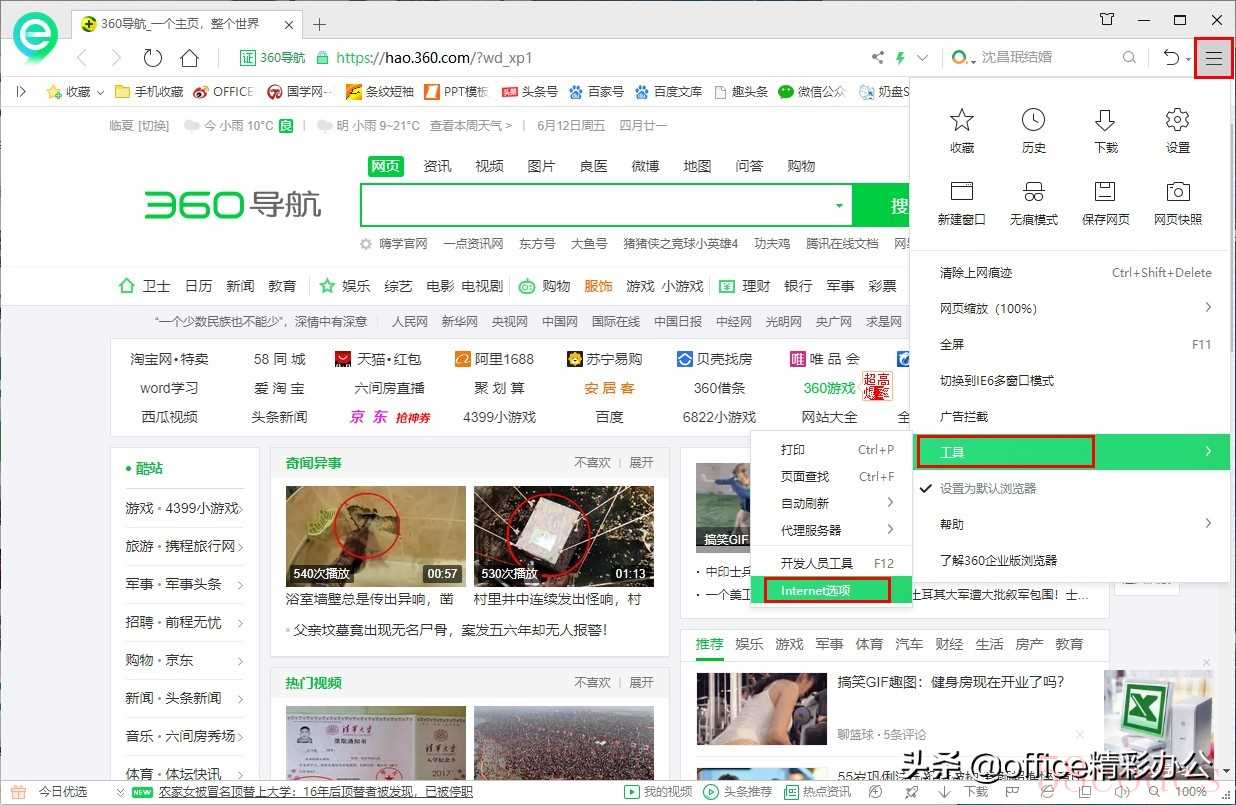
Task: Expand 奇闻异事 section with 展开
Action: click(x=641, y=462)
